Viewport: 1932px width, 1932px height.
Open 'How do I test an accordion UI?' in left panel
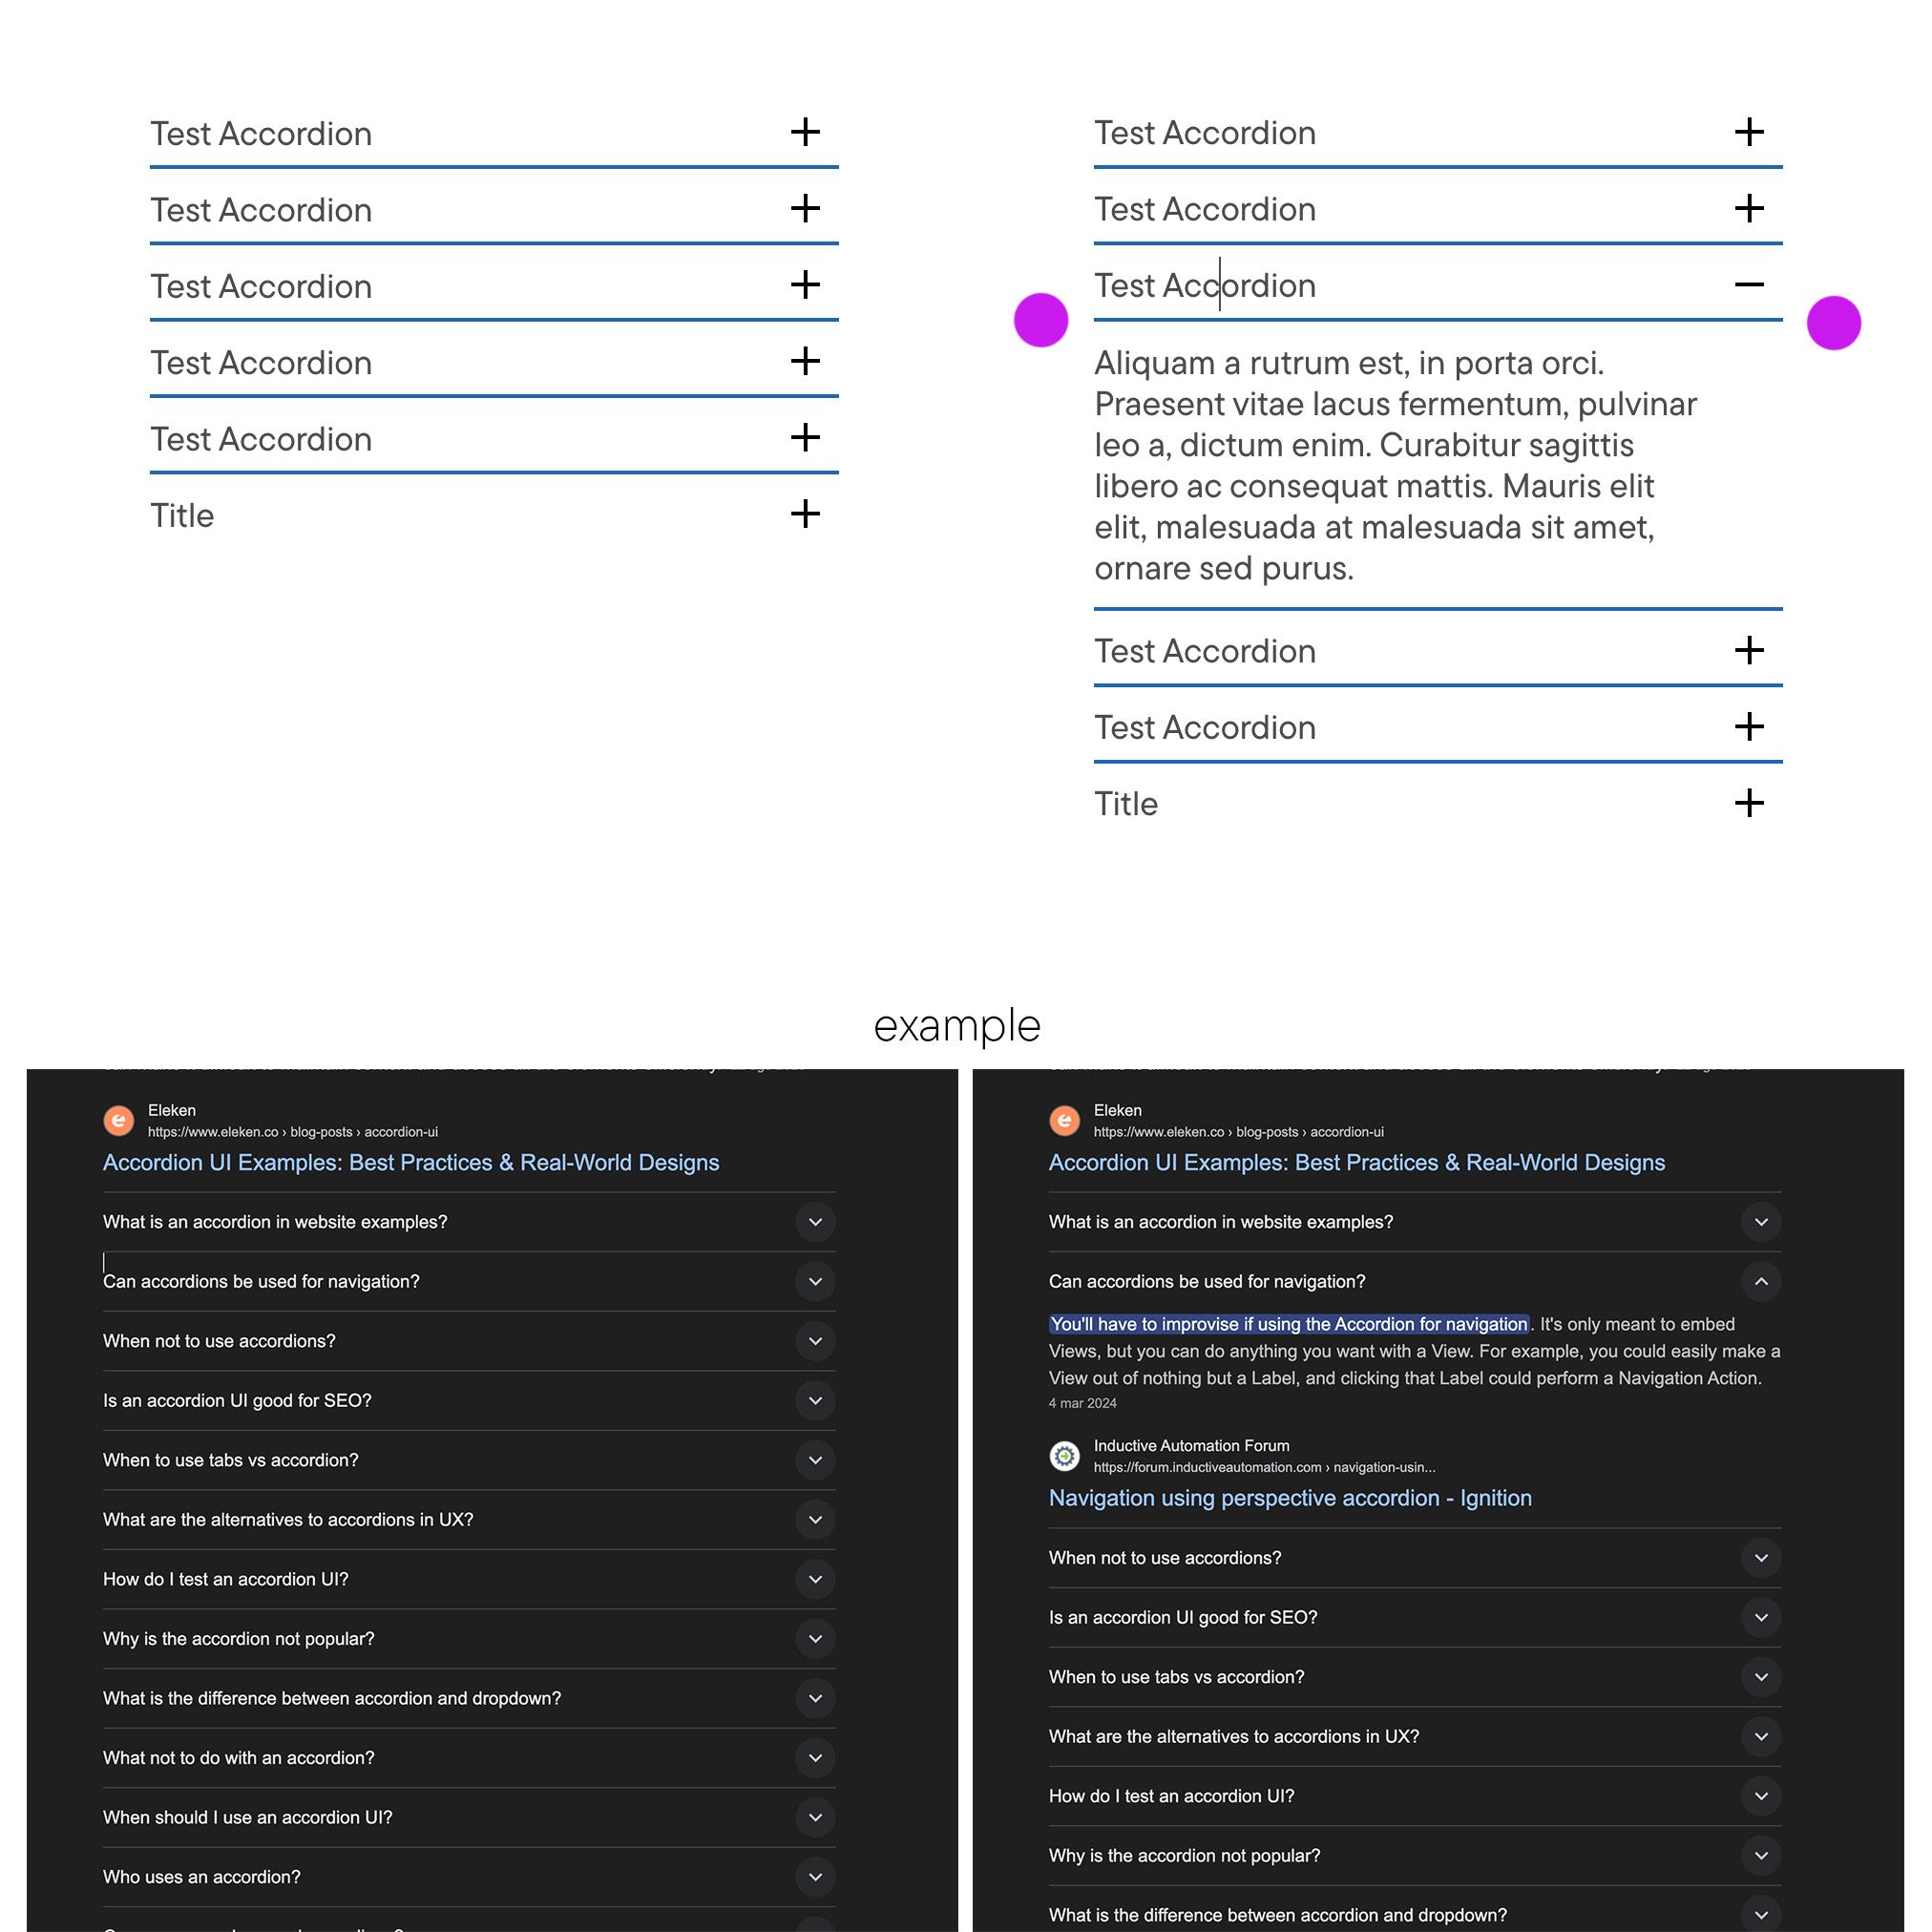tap(815, 1579)
